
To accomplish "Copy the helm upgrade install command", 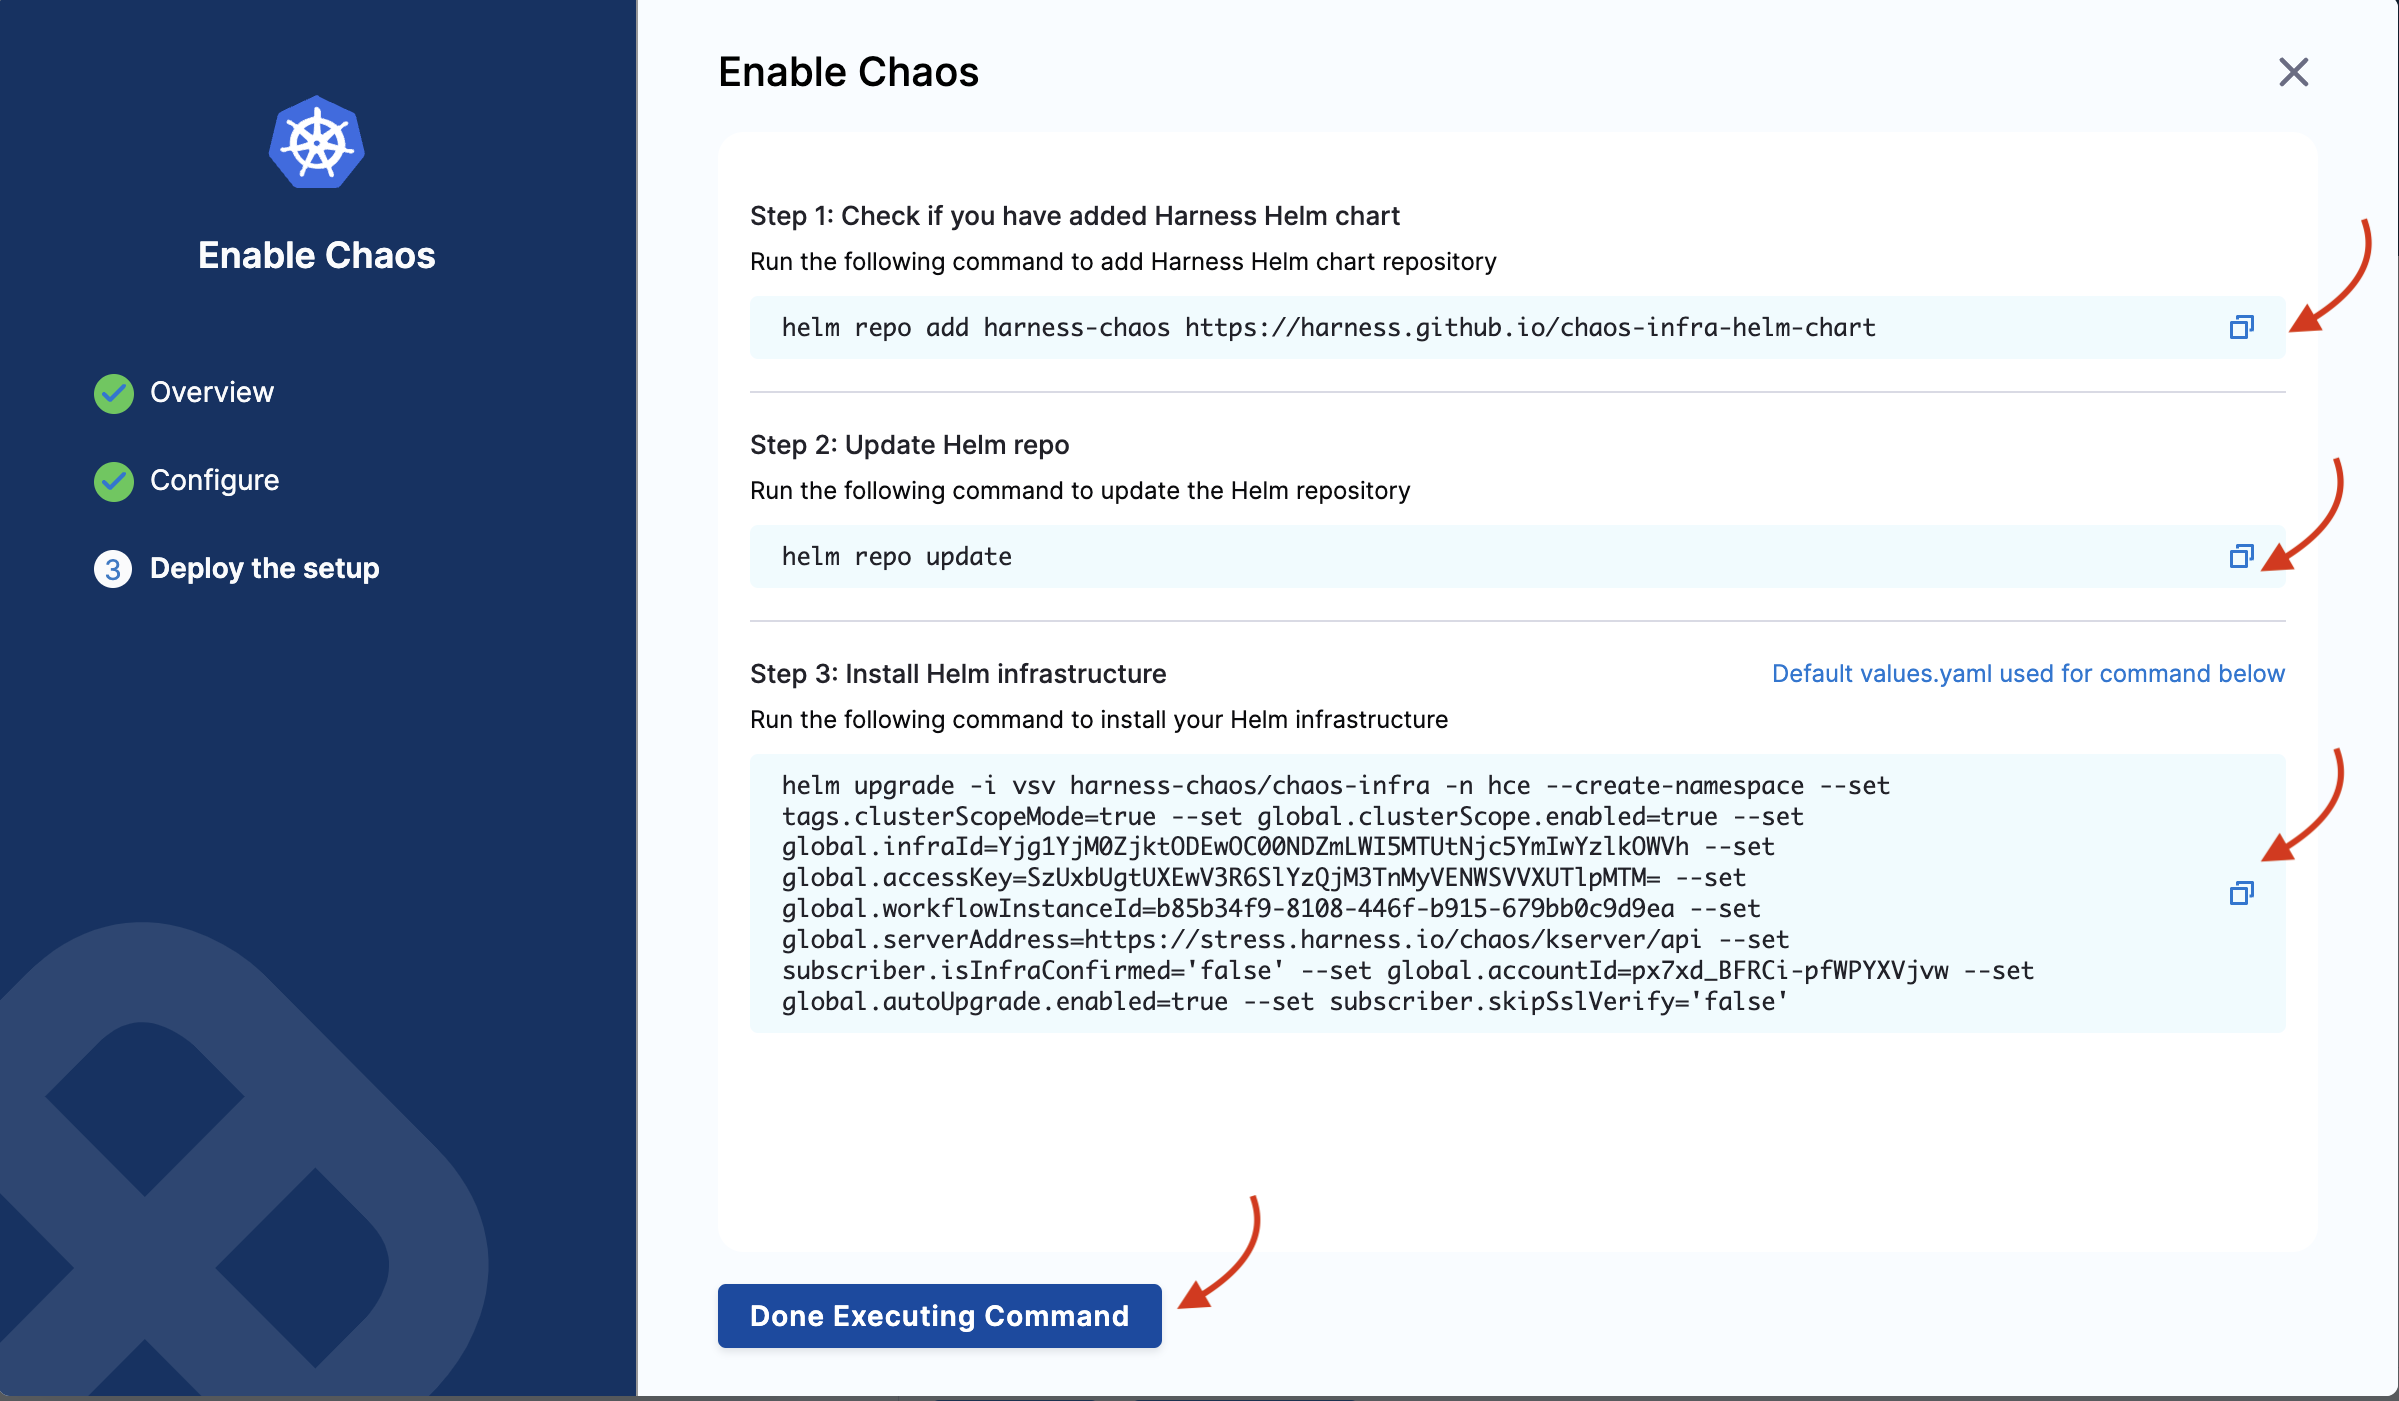I will [2241, 893].
